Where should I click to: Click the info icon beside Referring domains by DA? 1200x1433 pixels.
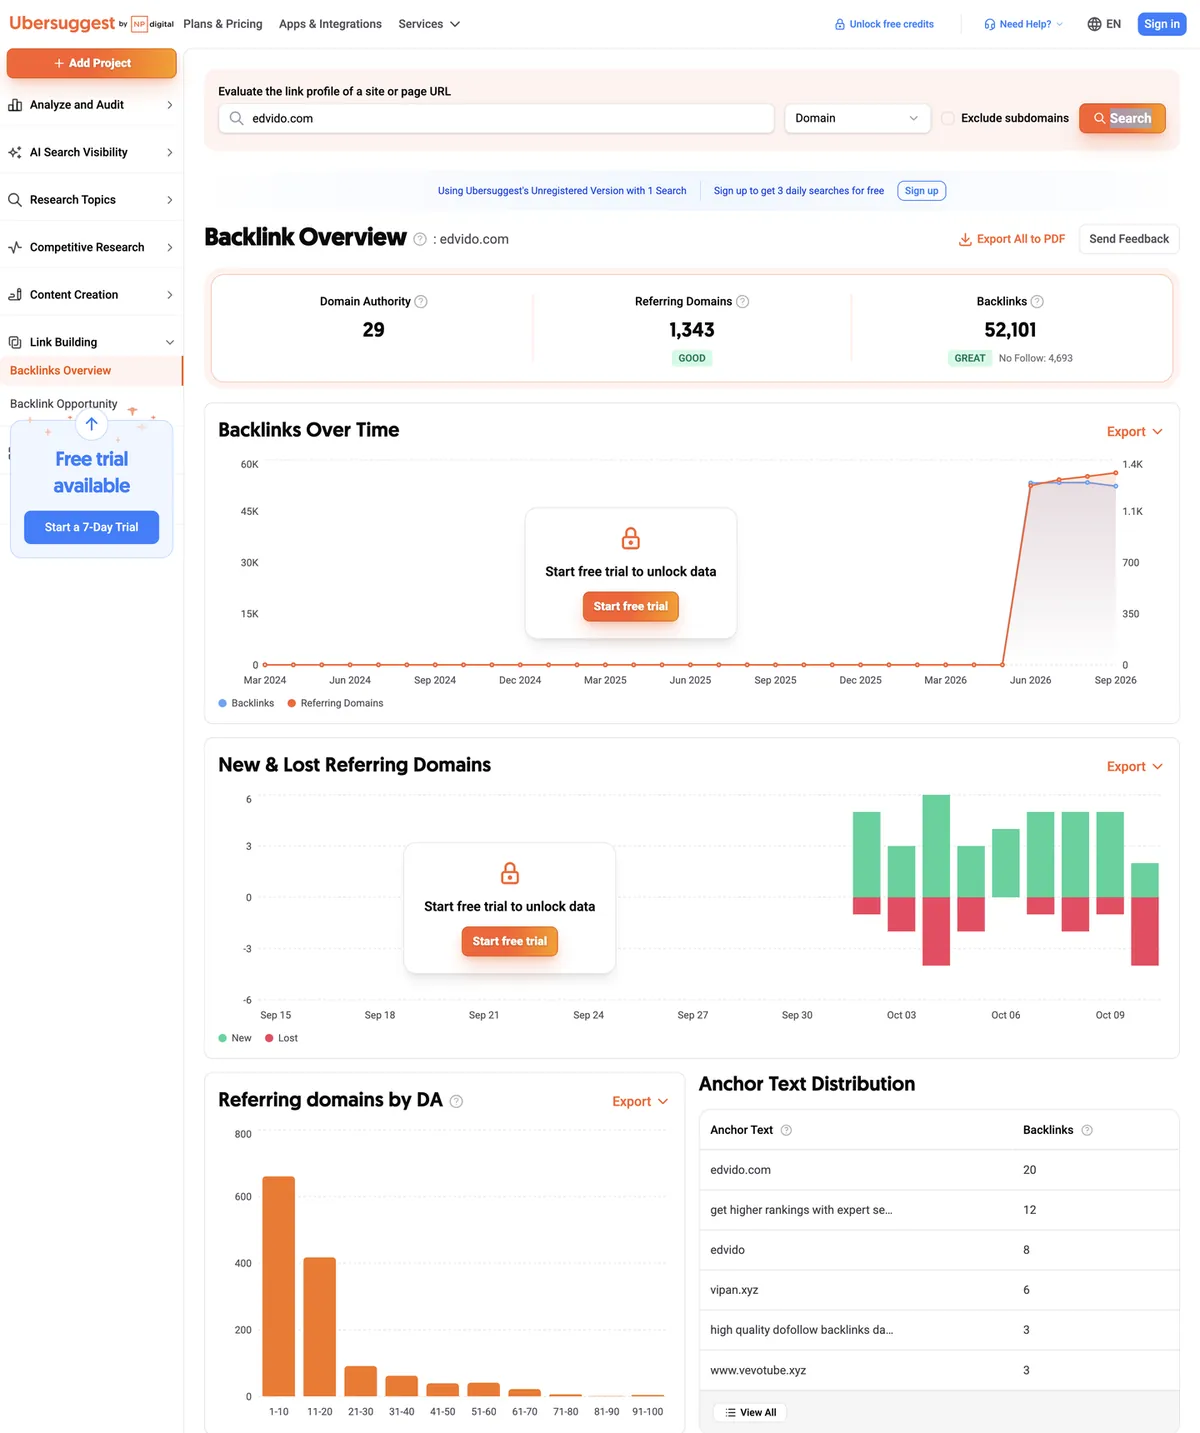[456, 1101]
